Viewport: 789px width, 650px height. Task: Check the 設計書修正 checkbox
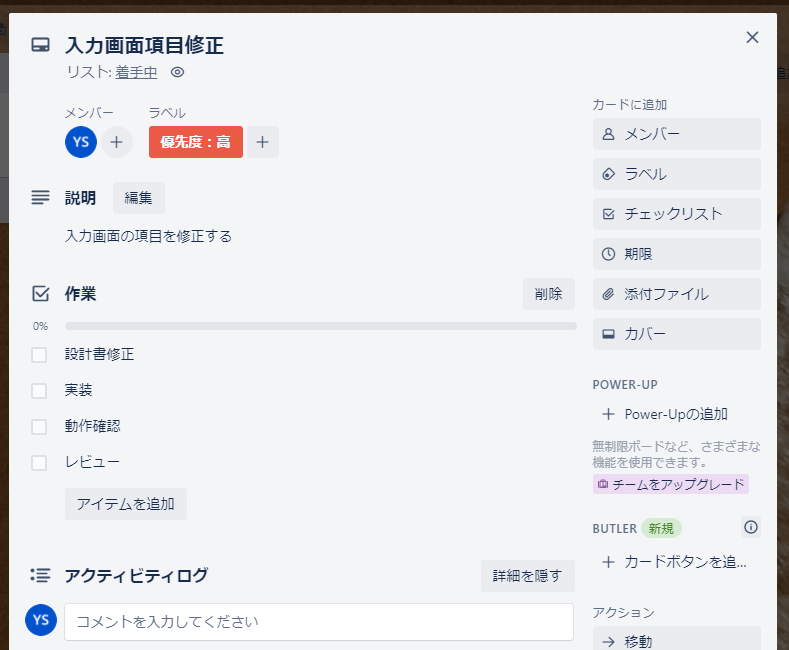39,355
